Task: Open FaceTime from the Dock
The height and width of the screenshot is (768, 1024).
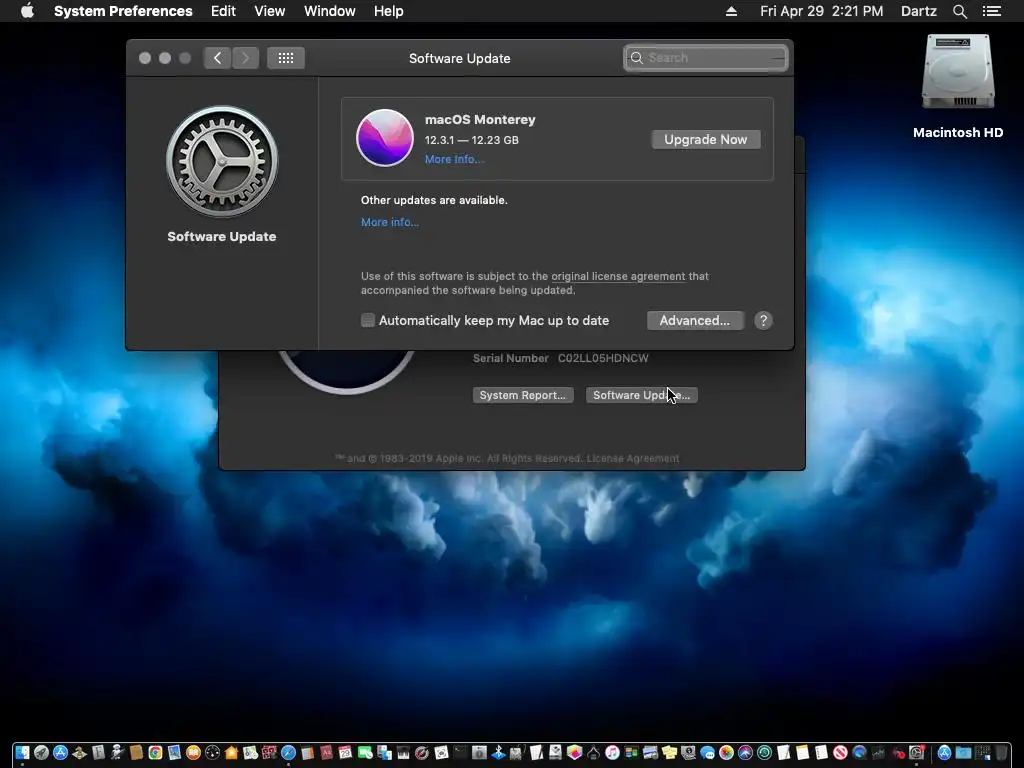Action: pyautogui.click(x=365, y=752)
